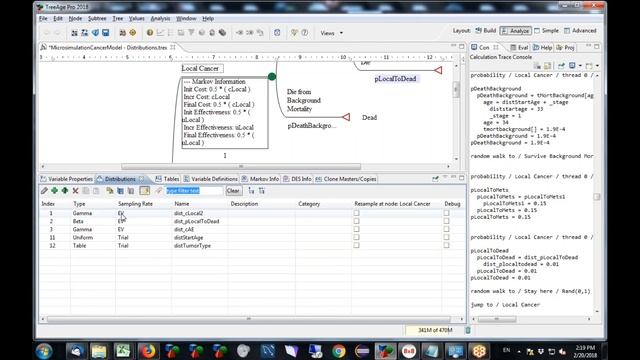The width and height of the screenshot is (640, 360).
Task: Open Excel from the taskbar
Action: tap(122, 351)
